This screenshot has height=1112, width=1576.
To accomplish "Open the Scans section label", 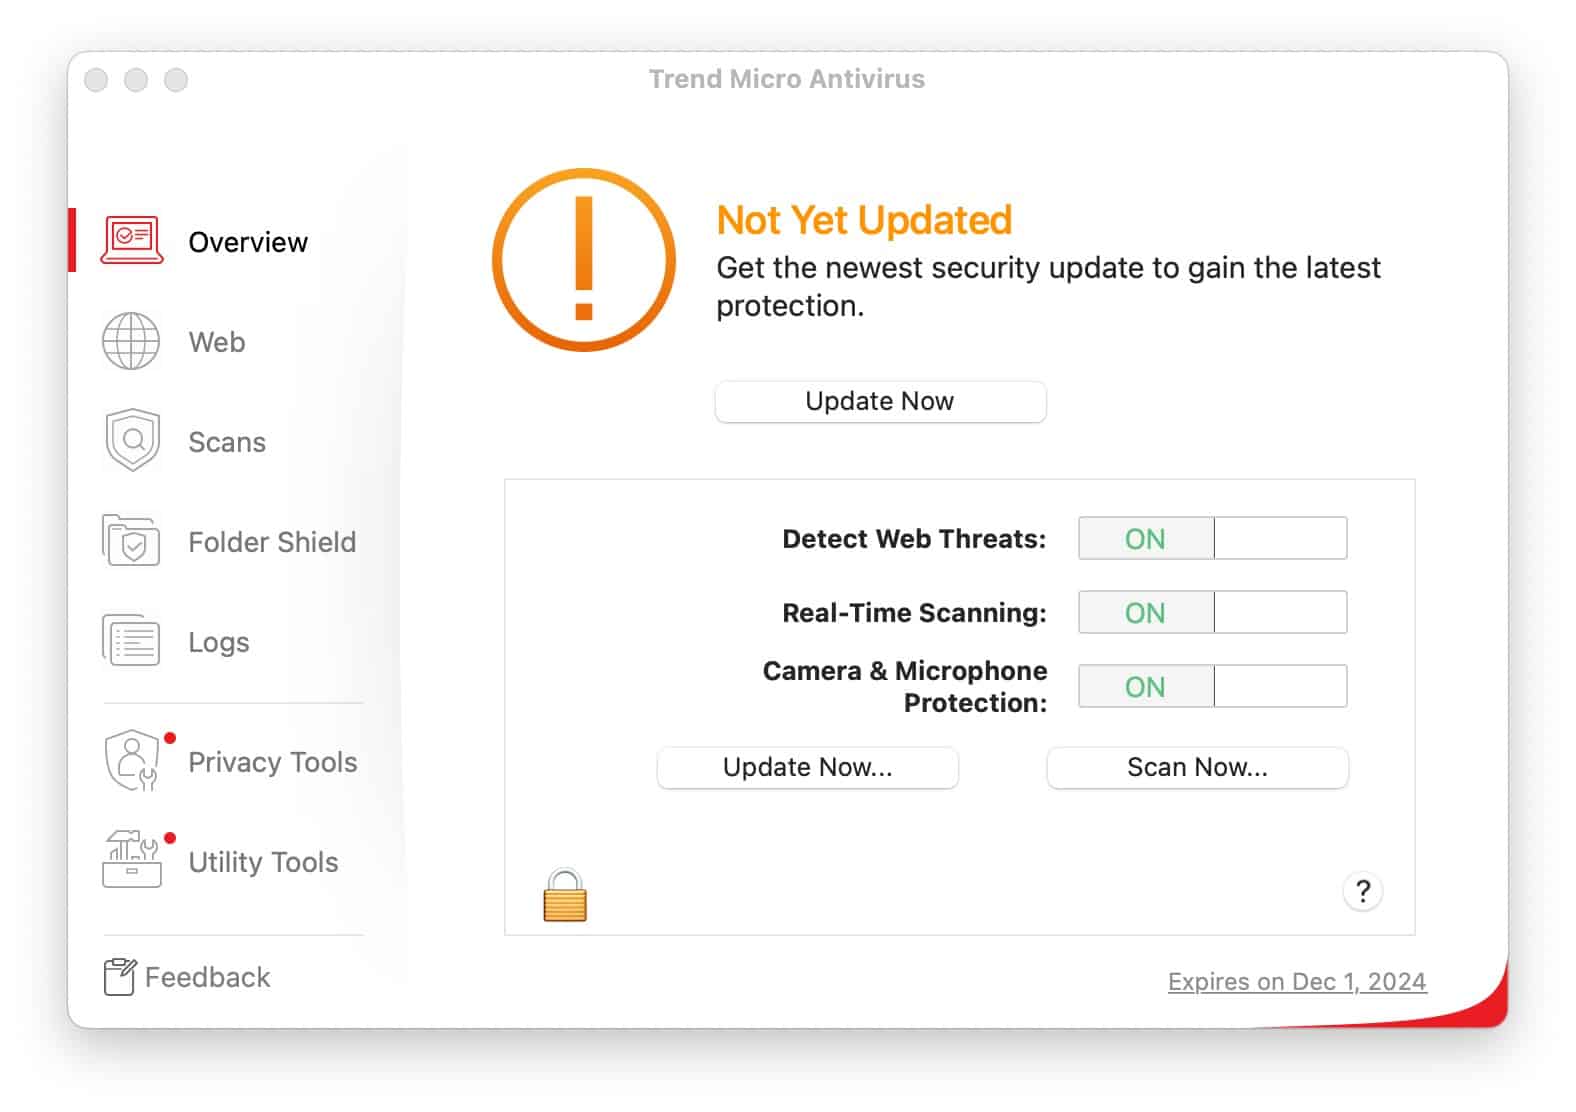I will 227,442.
